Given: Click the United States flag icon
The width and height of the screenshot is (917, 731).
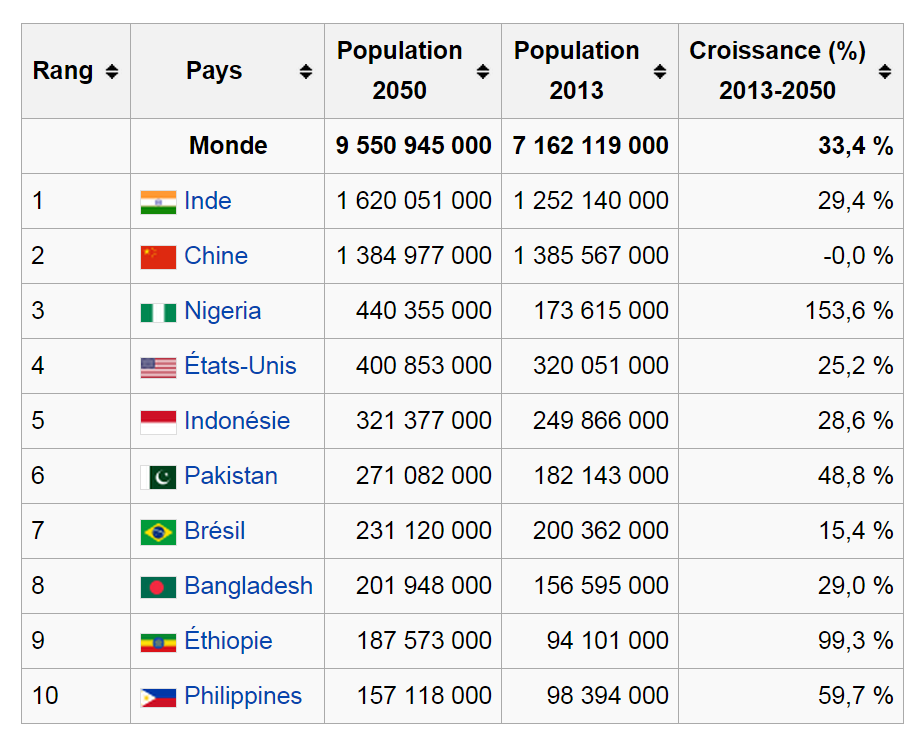Looking at the screenshot, I should tap(158, 367).
